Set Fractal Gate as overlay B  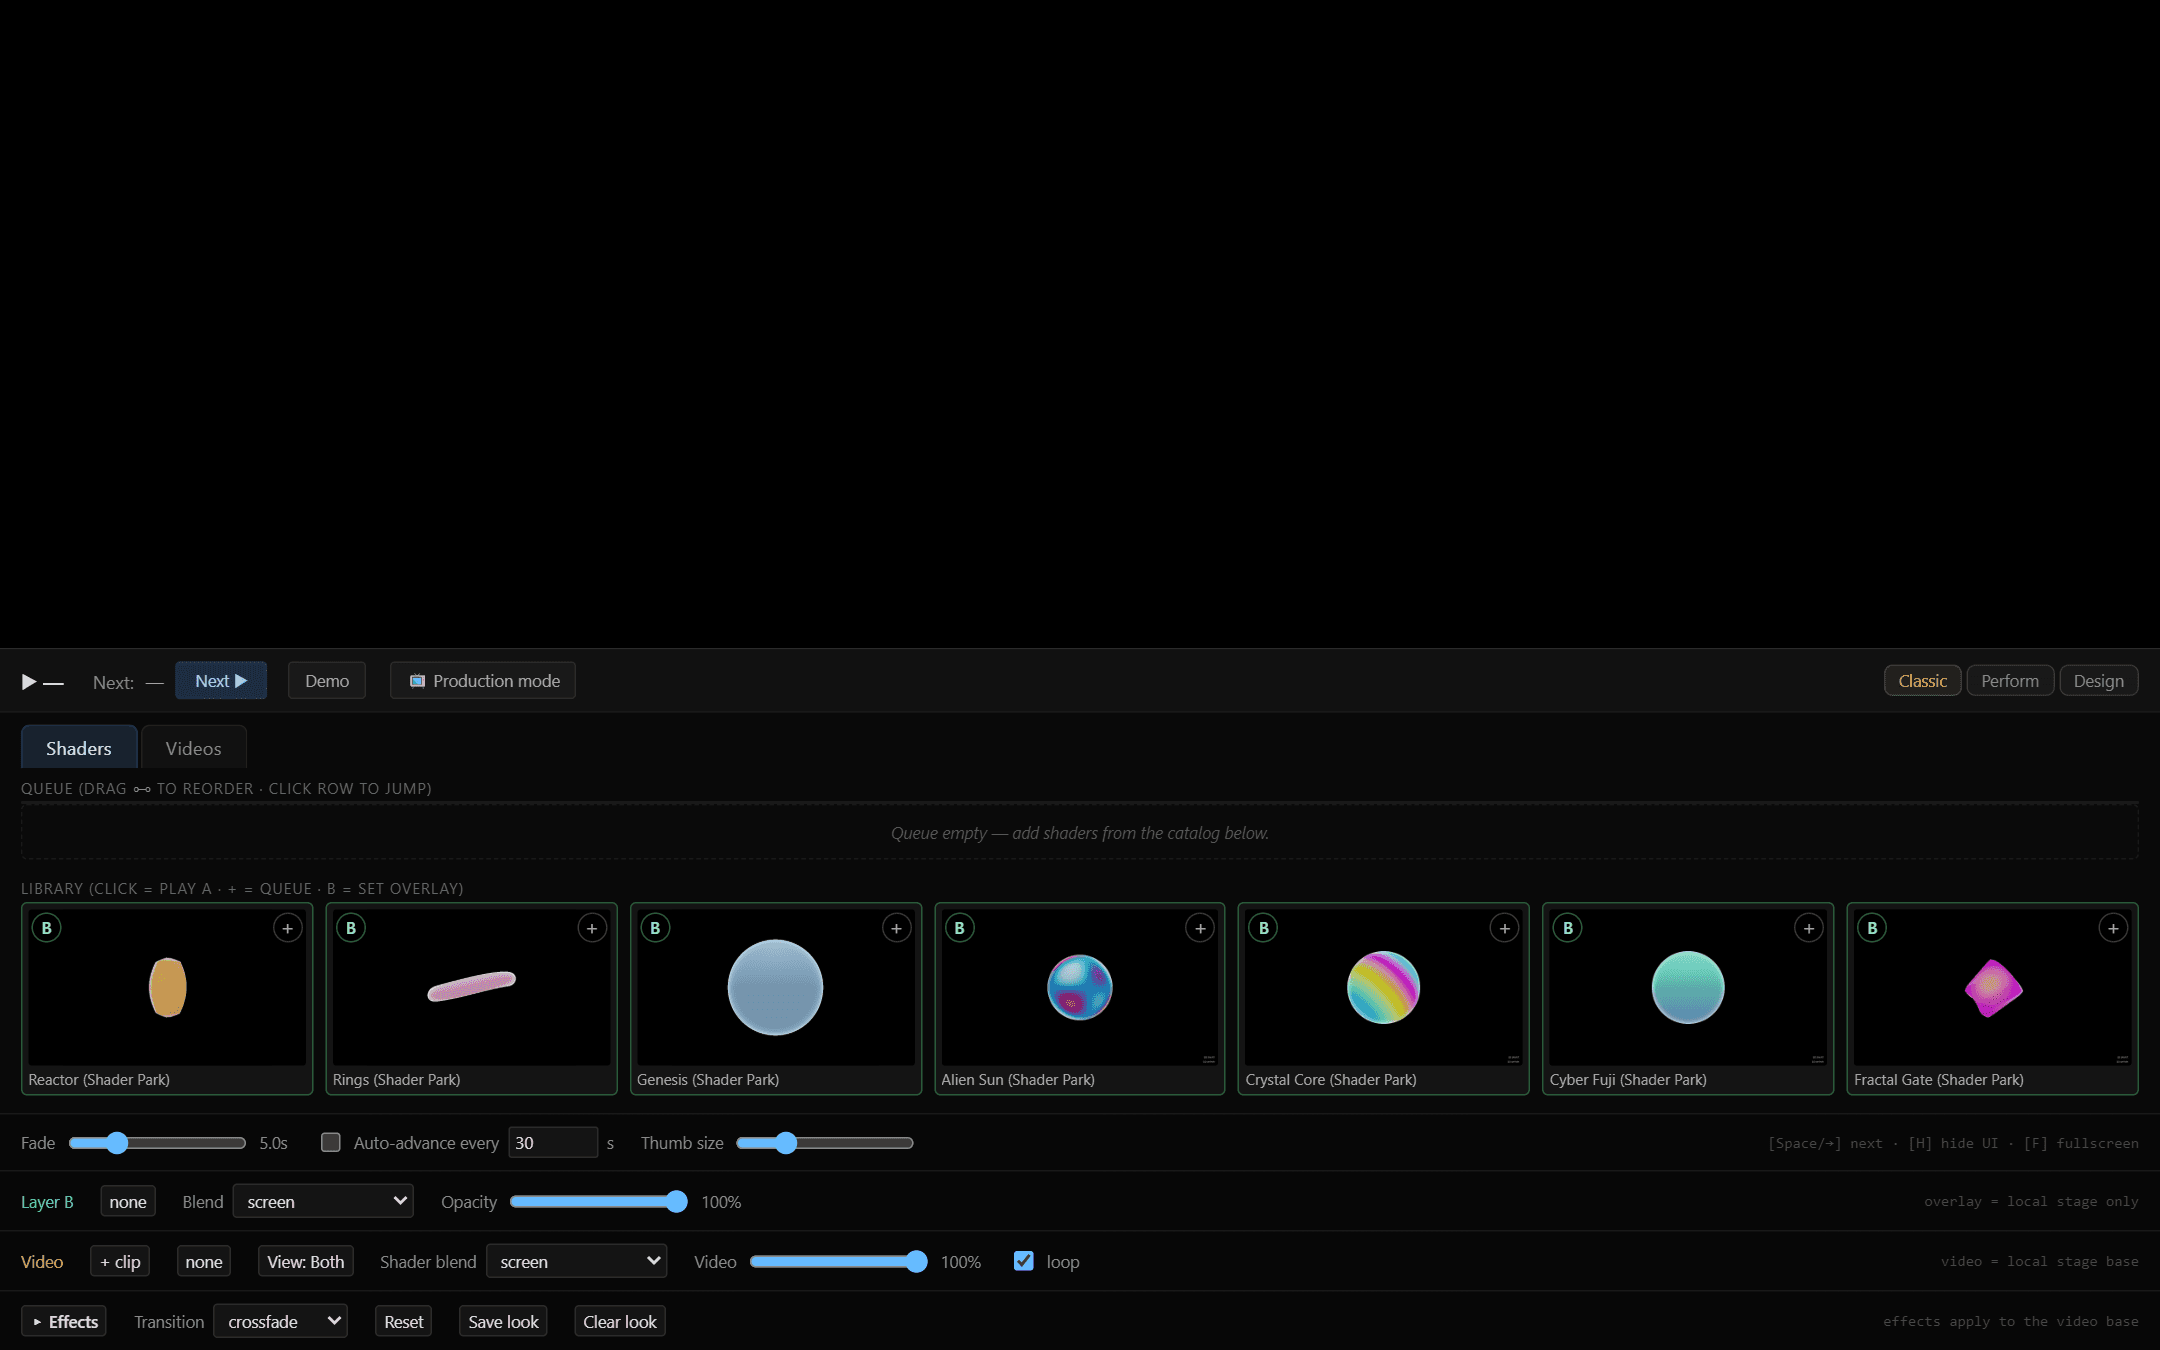[x=1872, y=928]
